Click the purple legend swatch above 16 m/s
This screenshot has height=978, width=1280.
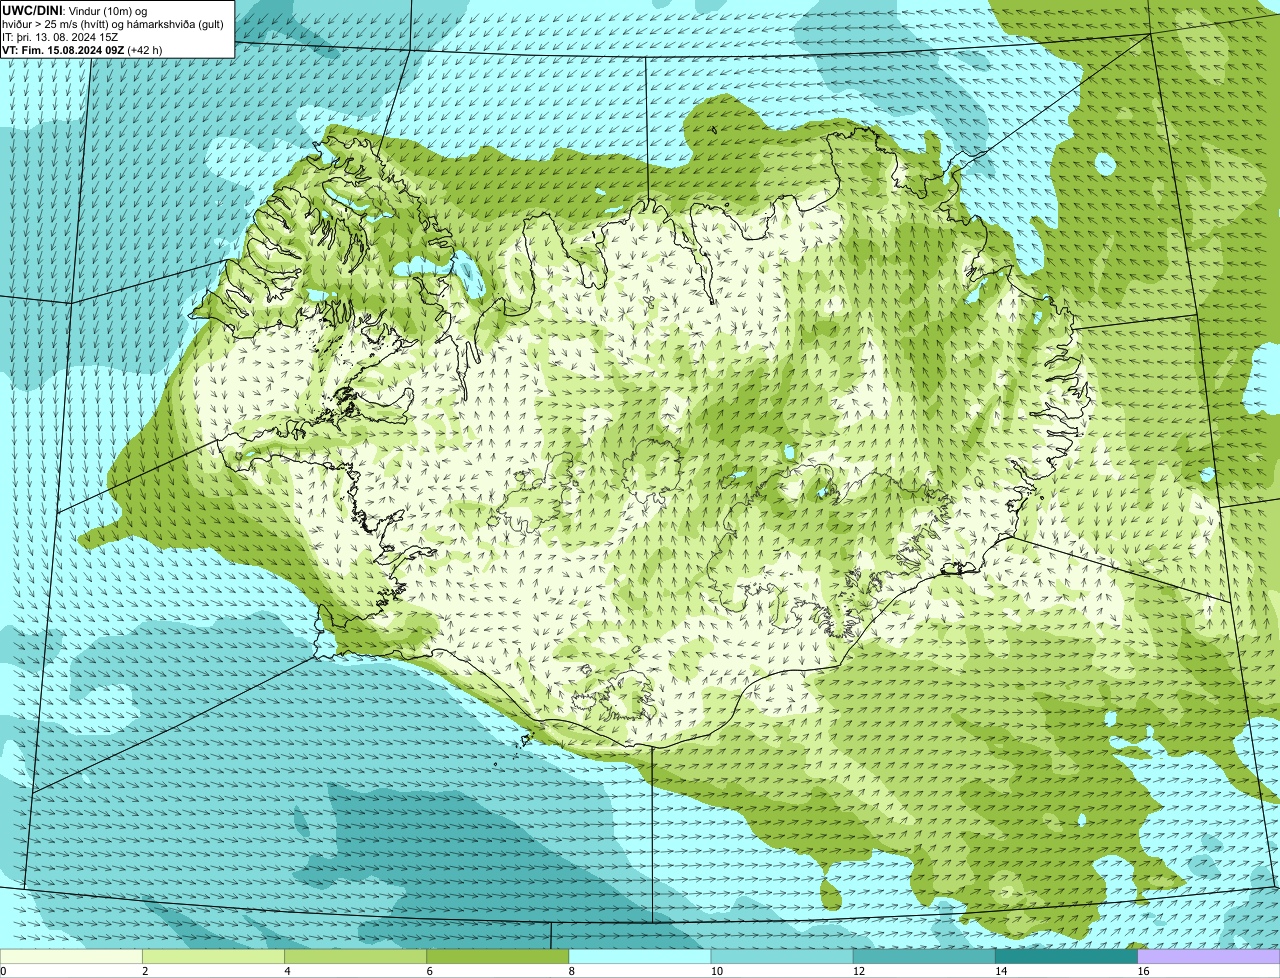click(x=1209, y=956)
